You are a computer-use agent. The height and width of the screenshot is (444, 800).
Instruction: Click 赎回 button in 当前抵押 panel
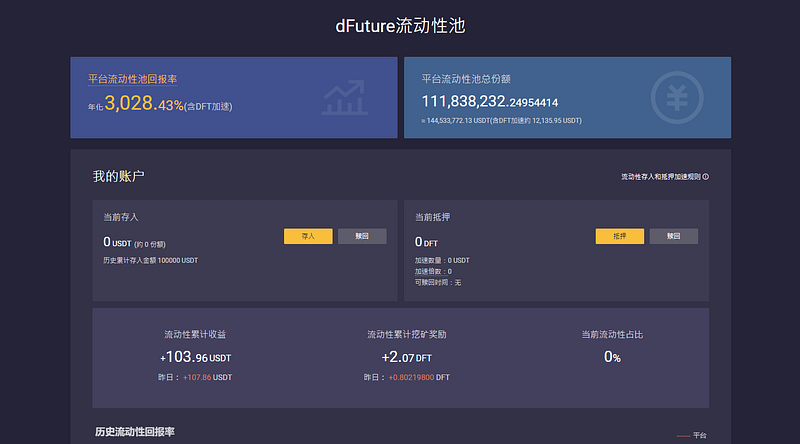673,236
